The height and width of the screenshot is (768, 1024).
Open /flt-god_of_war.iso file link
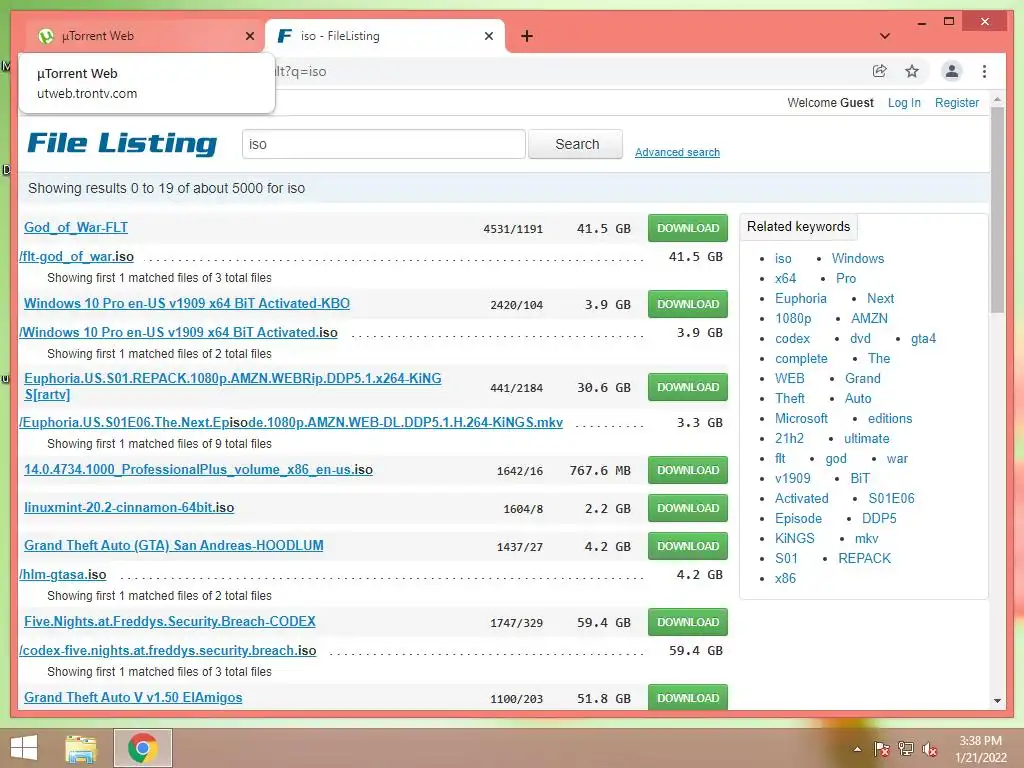(76, 257)
